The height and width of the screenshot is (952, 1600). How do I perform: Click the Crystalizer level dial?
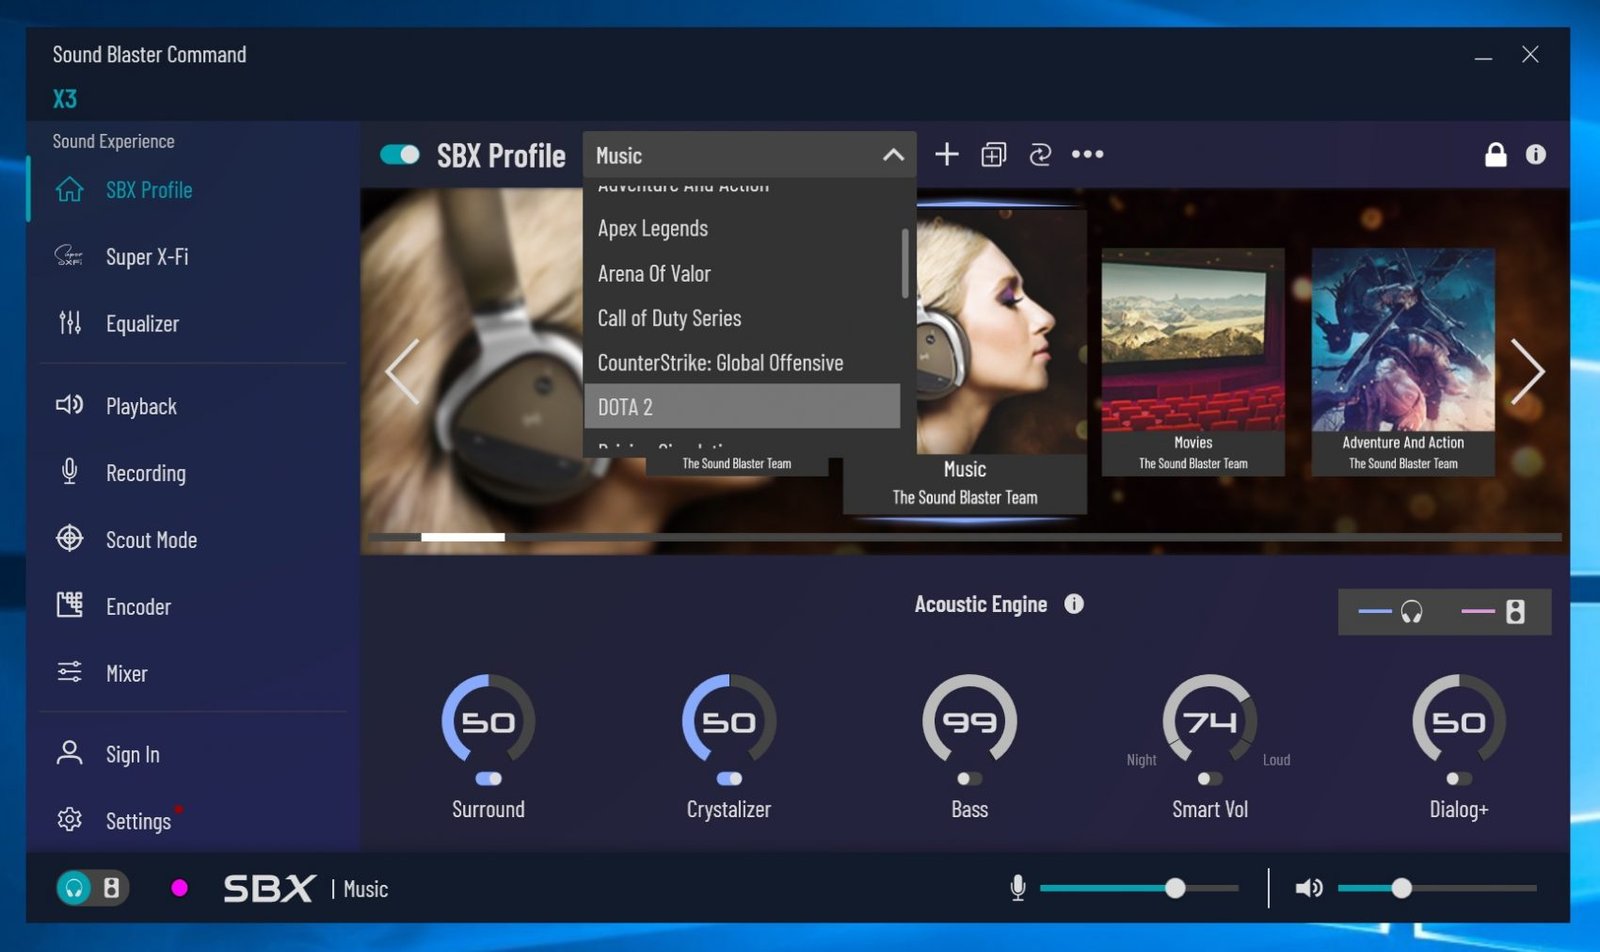[x=729, y=720]
